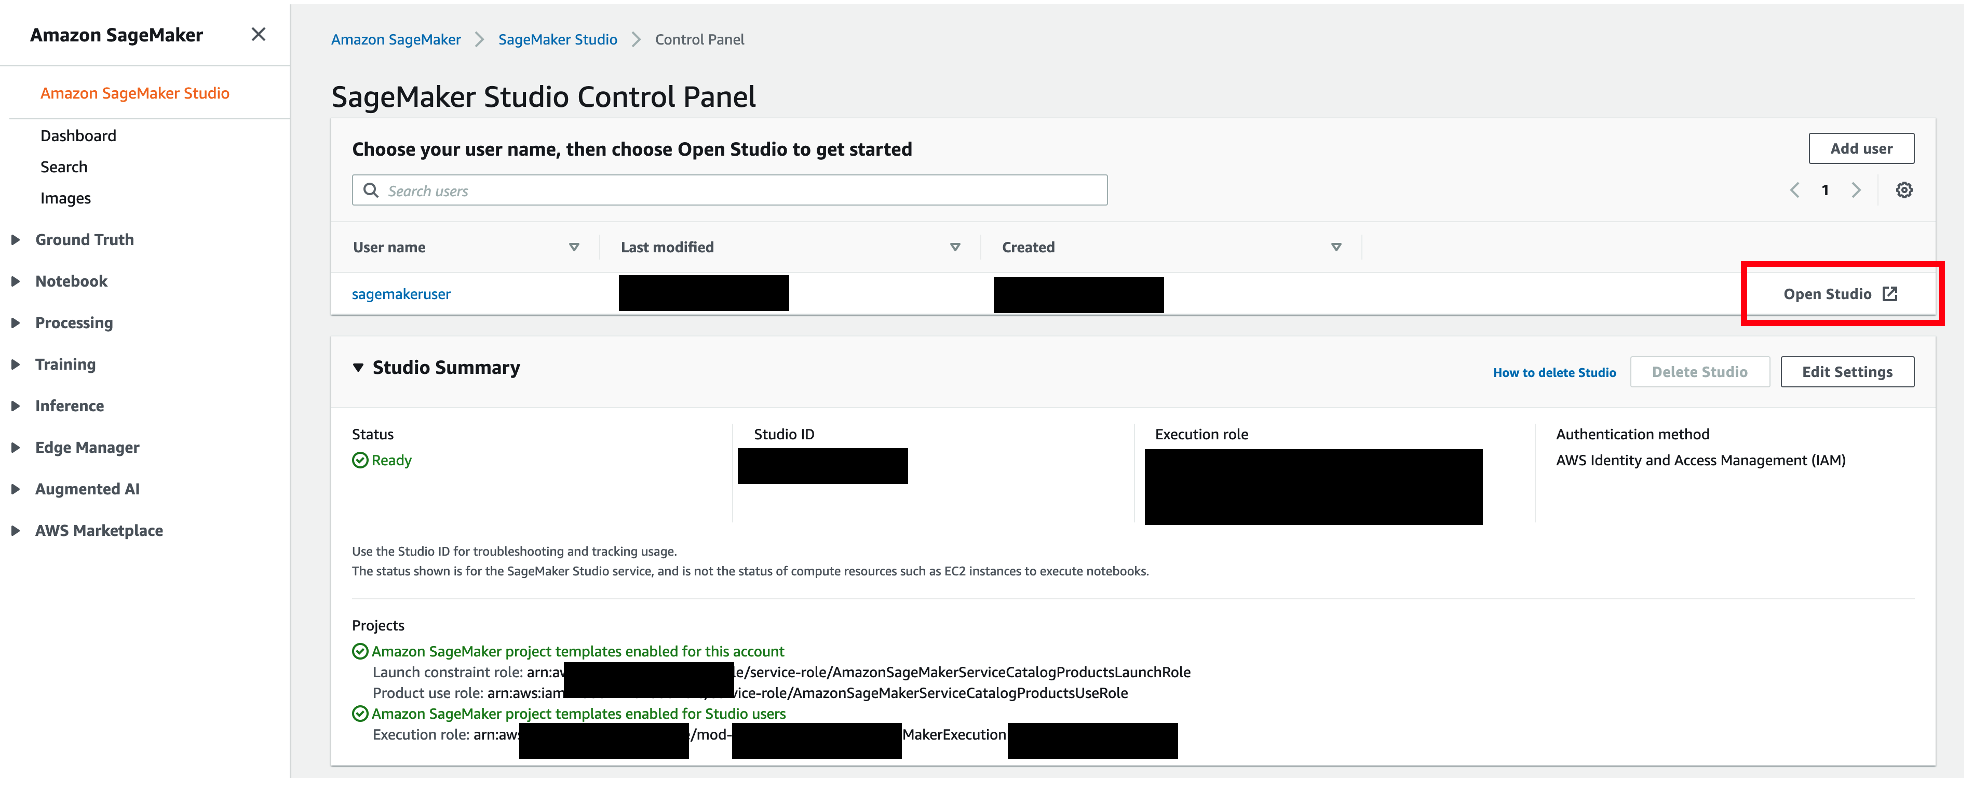The width and height of the screenshot is (1964, 788).
Task: Focus the Search users field
Action: click(730, 190)
